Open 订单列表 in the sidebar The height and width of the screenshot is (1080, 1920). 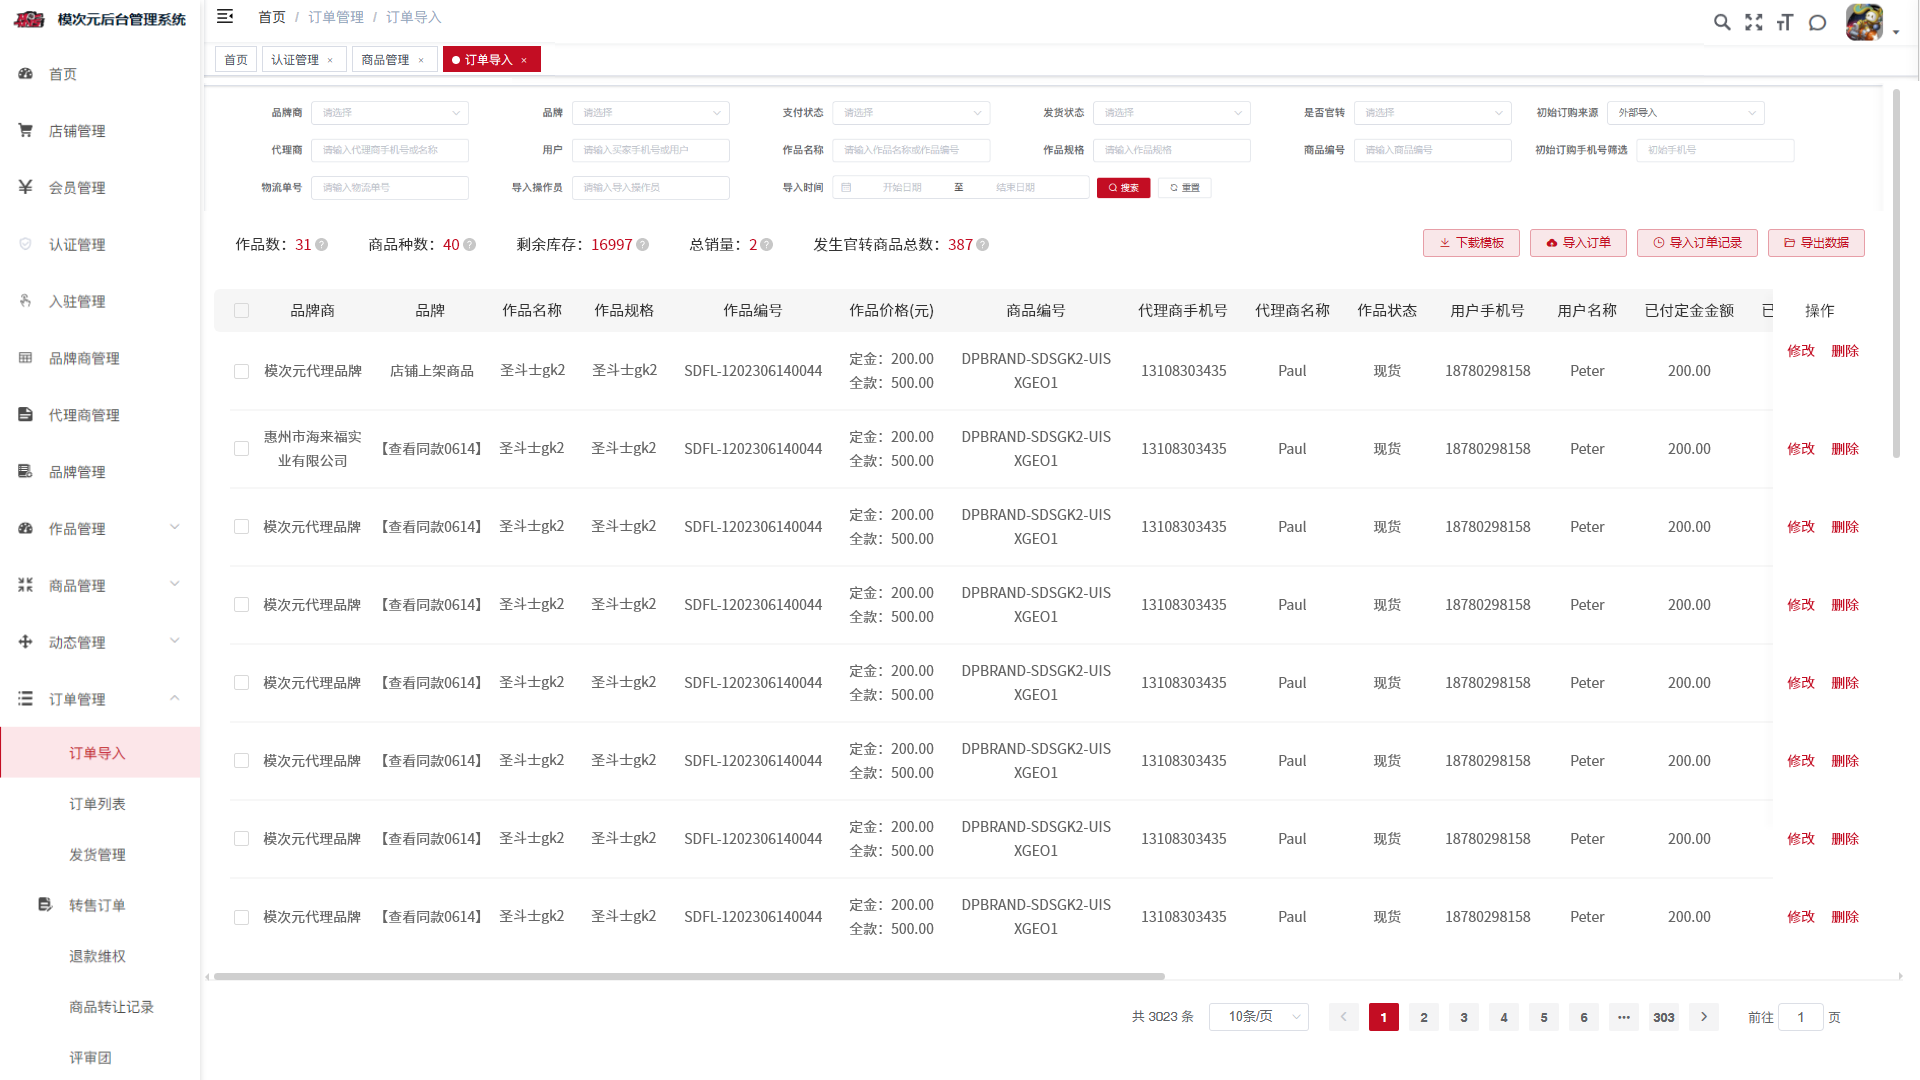pos(97,804)
